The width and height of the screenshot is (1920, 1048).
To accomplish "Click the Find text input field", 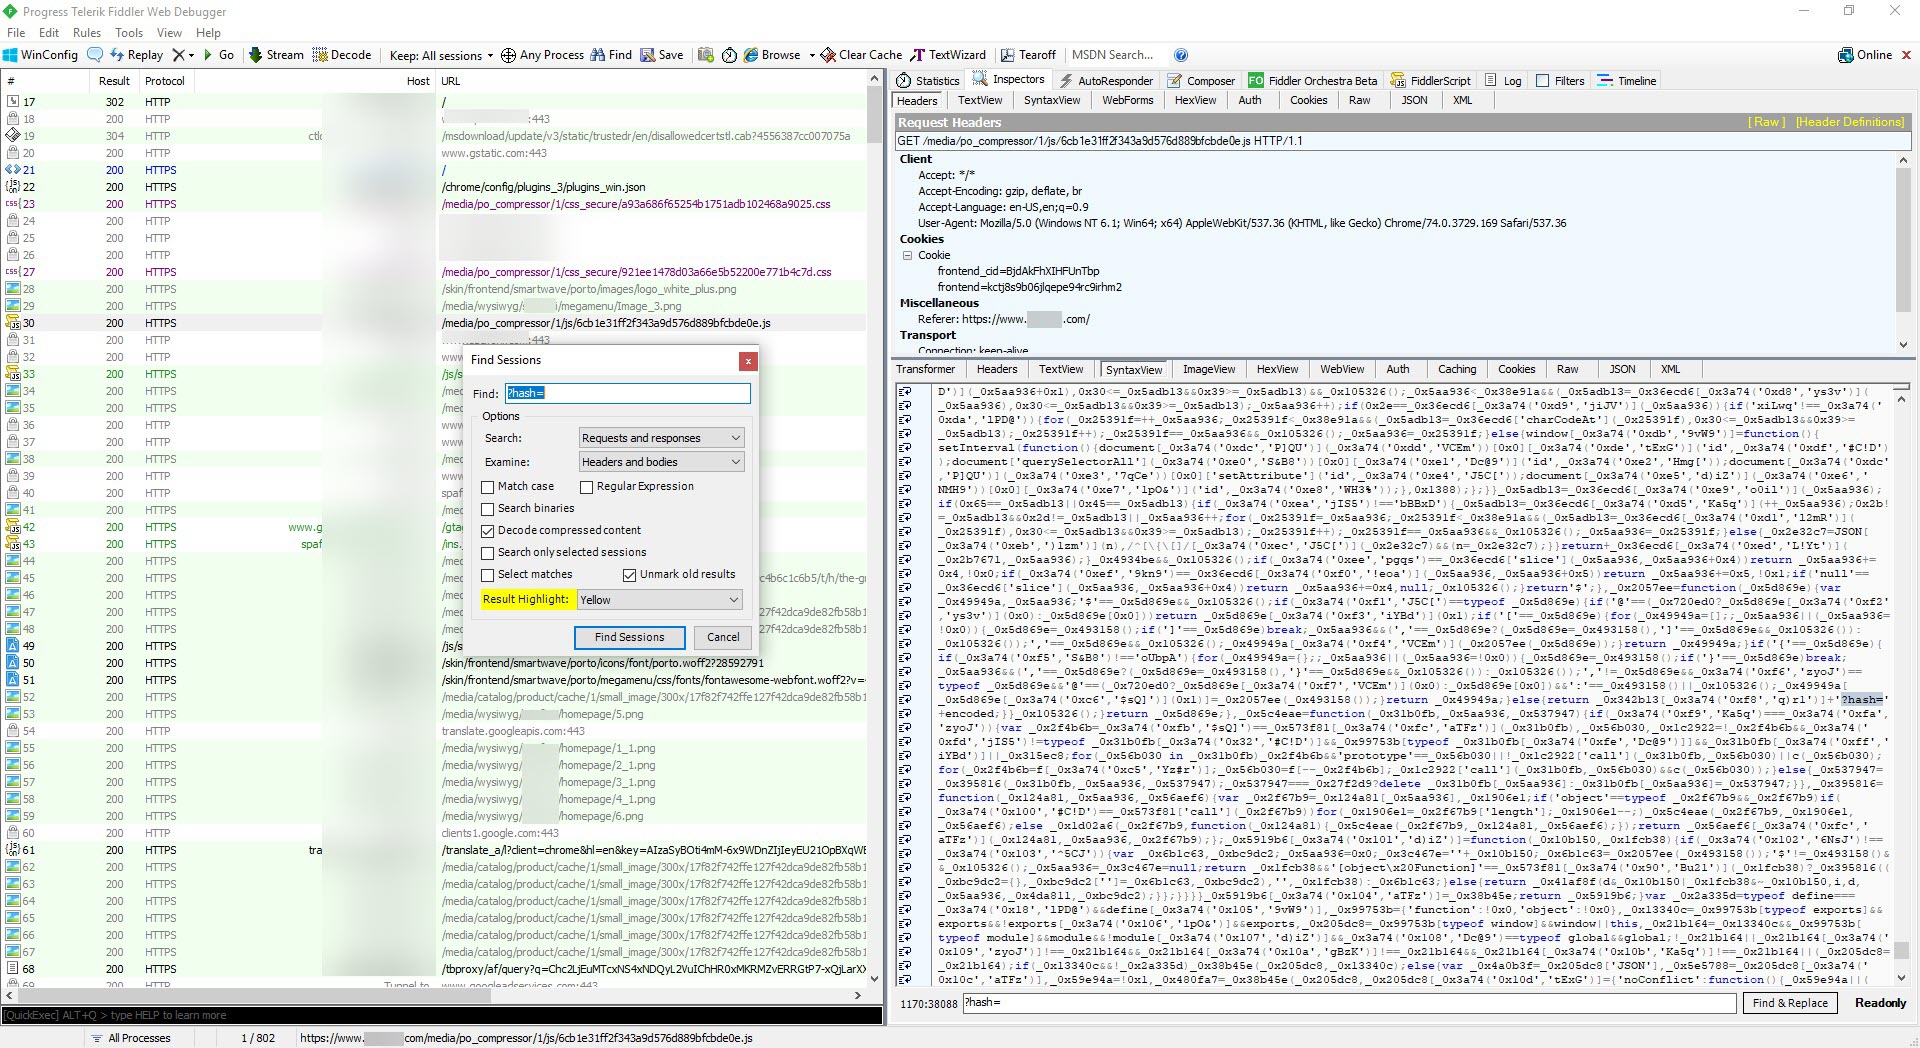I will [x=628, y=393].
